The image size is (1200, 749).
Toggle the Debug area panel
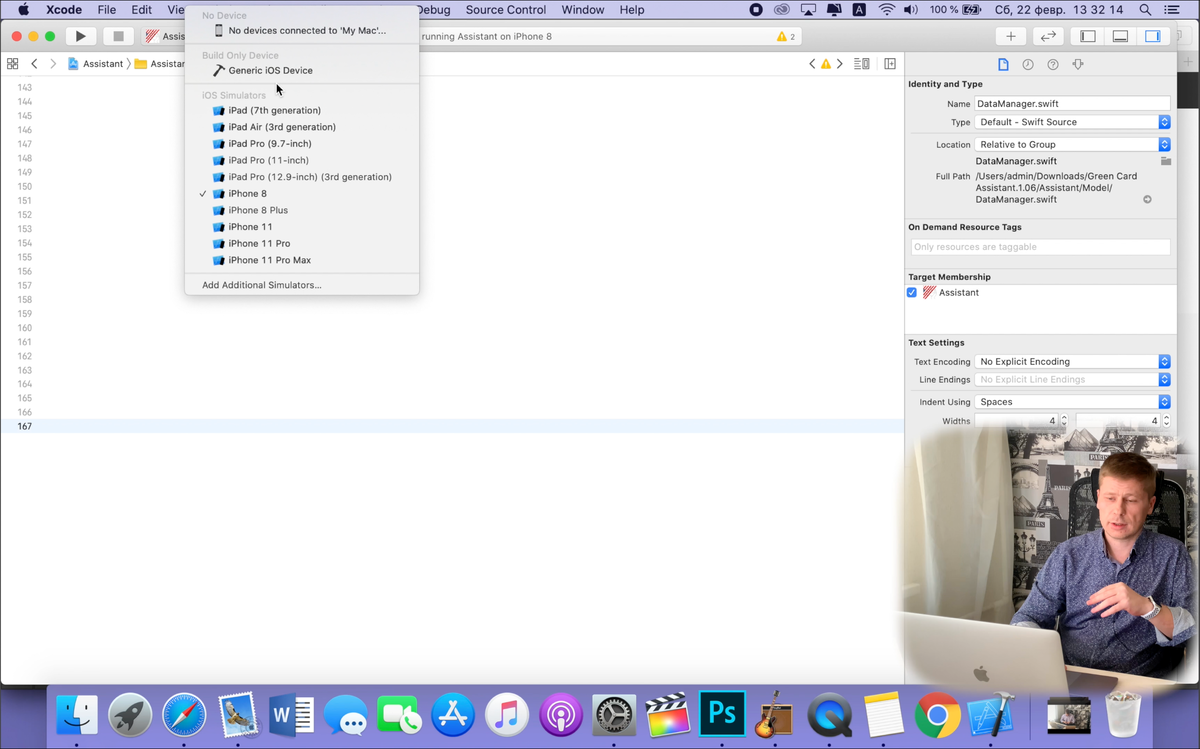[x=1120, y=36]
